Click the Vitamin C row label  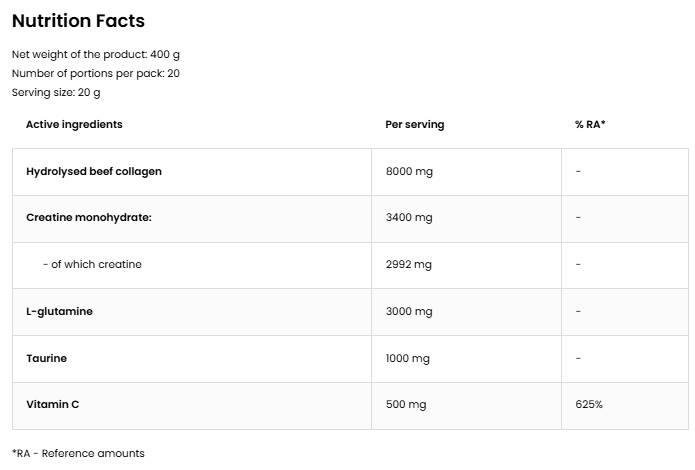52,405
